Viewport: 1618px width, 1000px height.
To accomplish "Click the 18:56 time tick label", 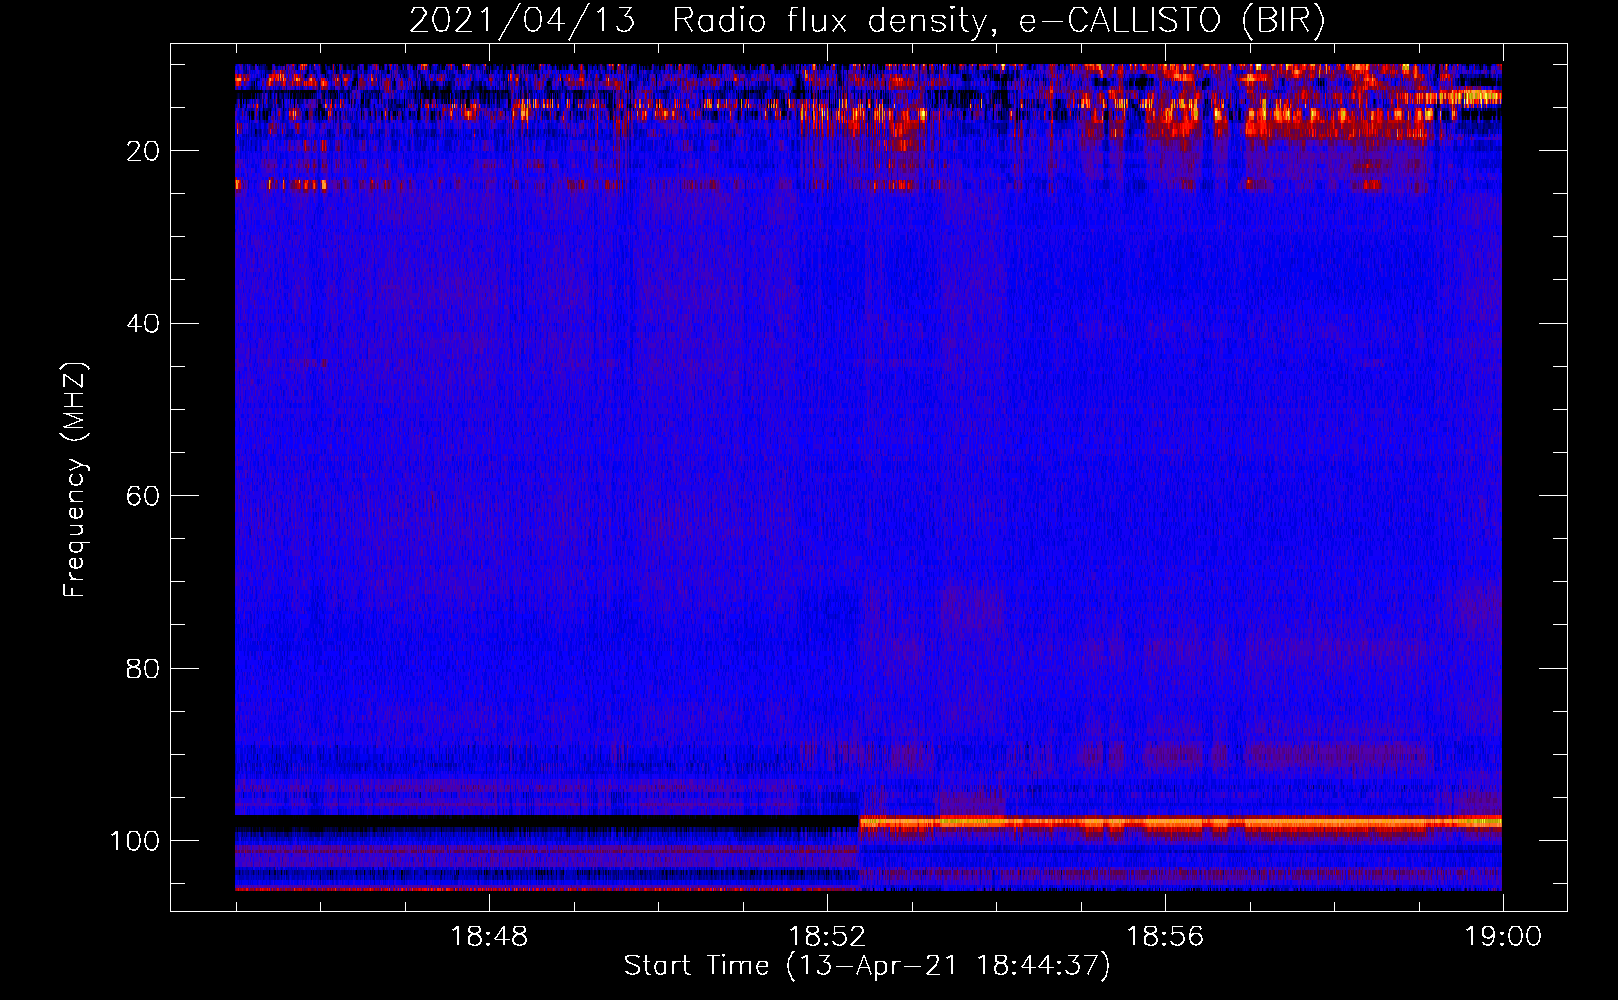I will click(1165, 937).
